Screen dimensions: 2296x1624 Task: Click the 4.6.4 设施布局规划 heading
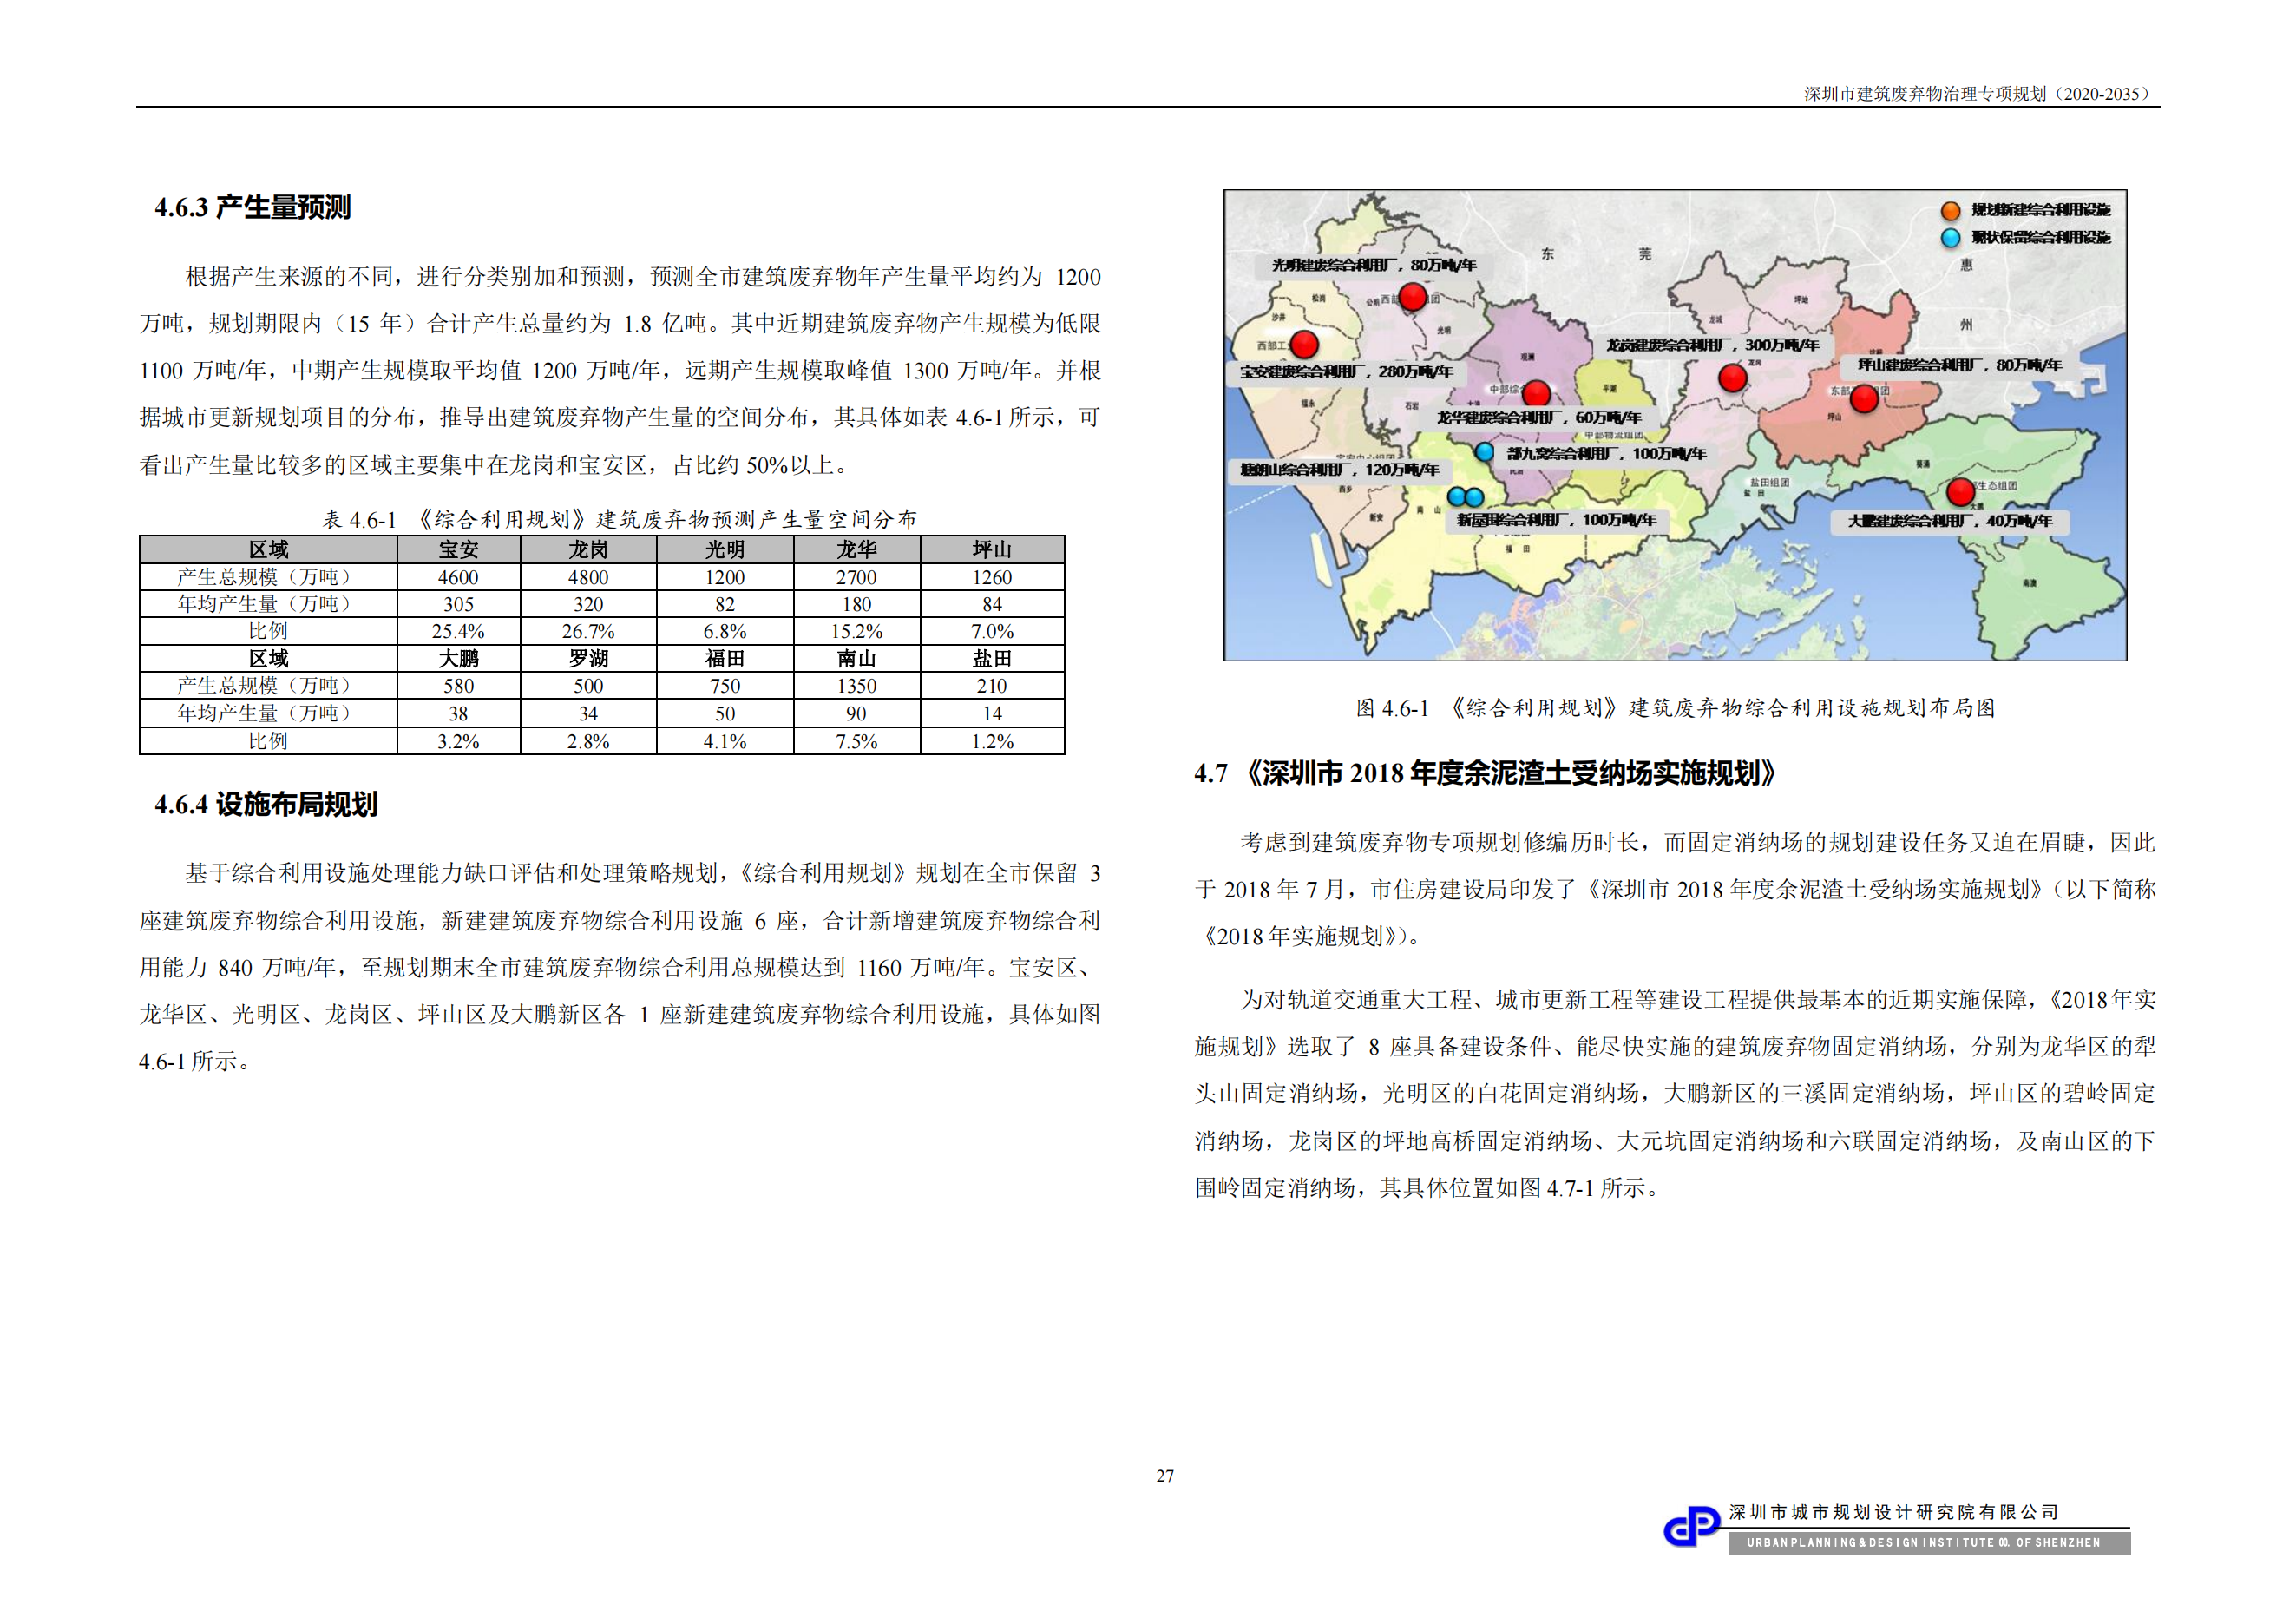click(266, 805)
